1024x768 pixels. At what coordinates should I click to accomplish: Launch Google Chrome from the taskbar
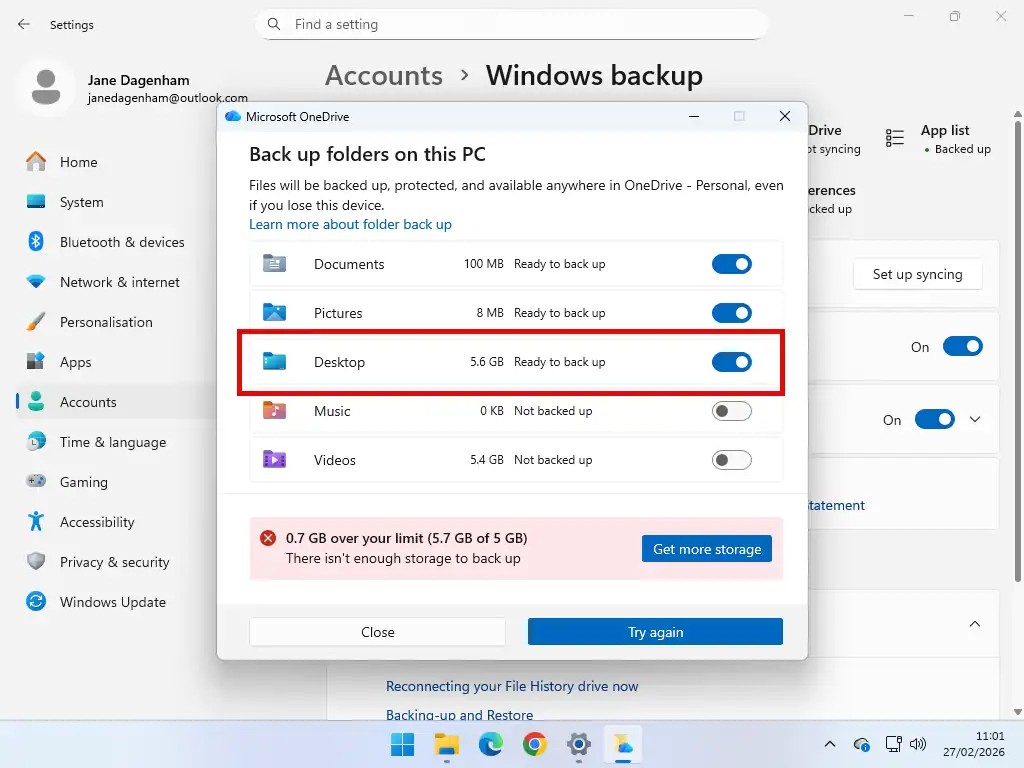pos(534,744)
